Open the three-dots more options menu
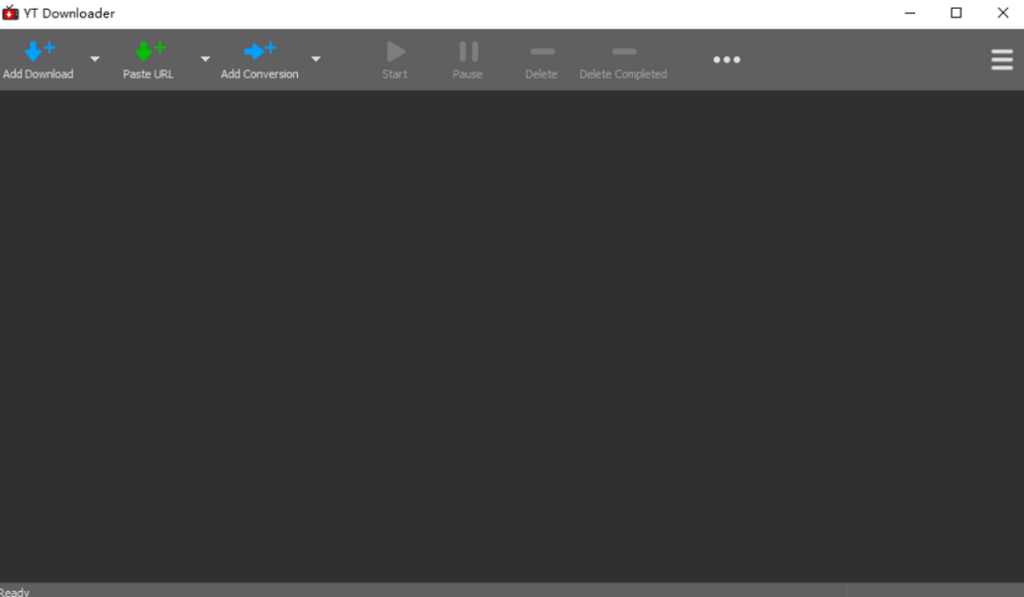 [727, 60]
